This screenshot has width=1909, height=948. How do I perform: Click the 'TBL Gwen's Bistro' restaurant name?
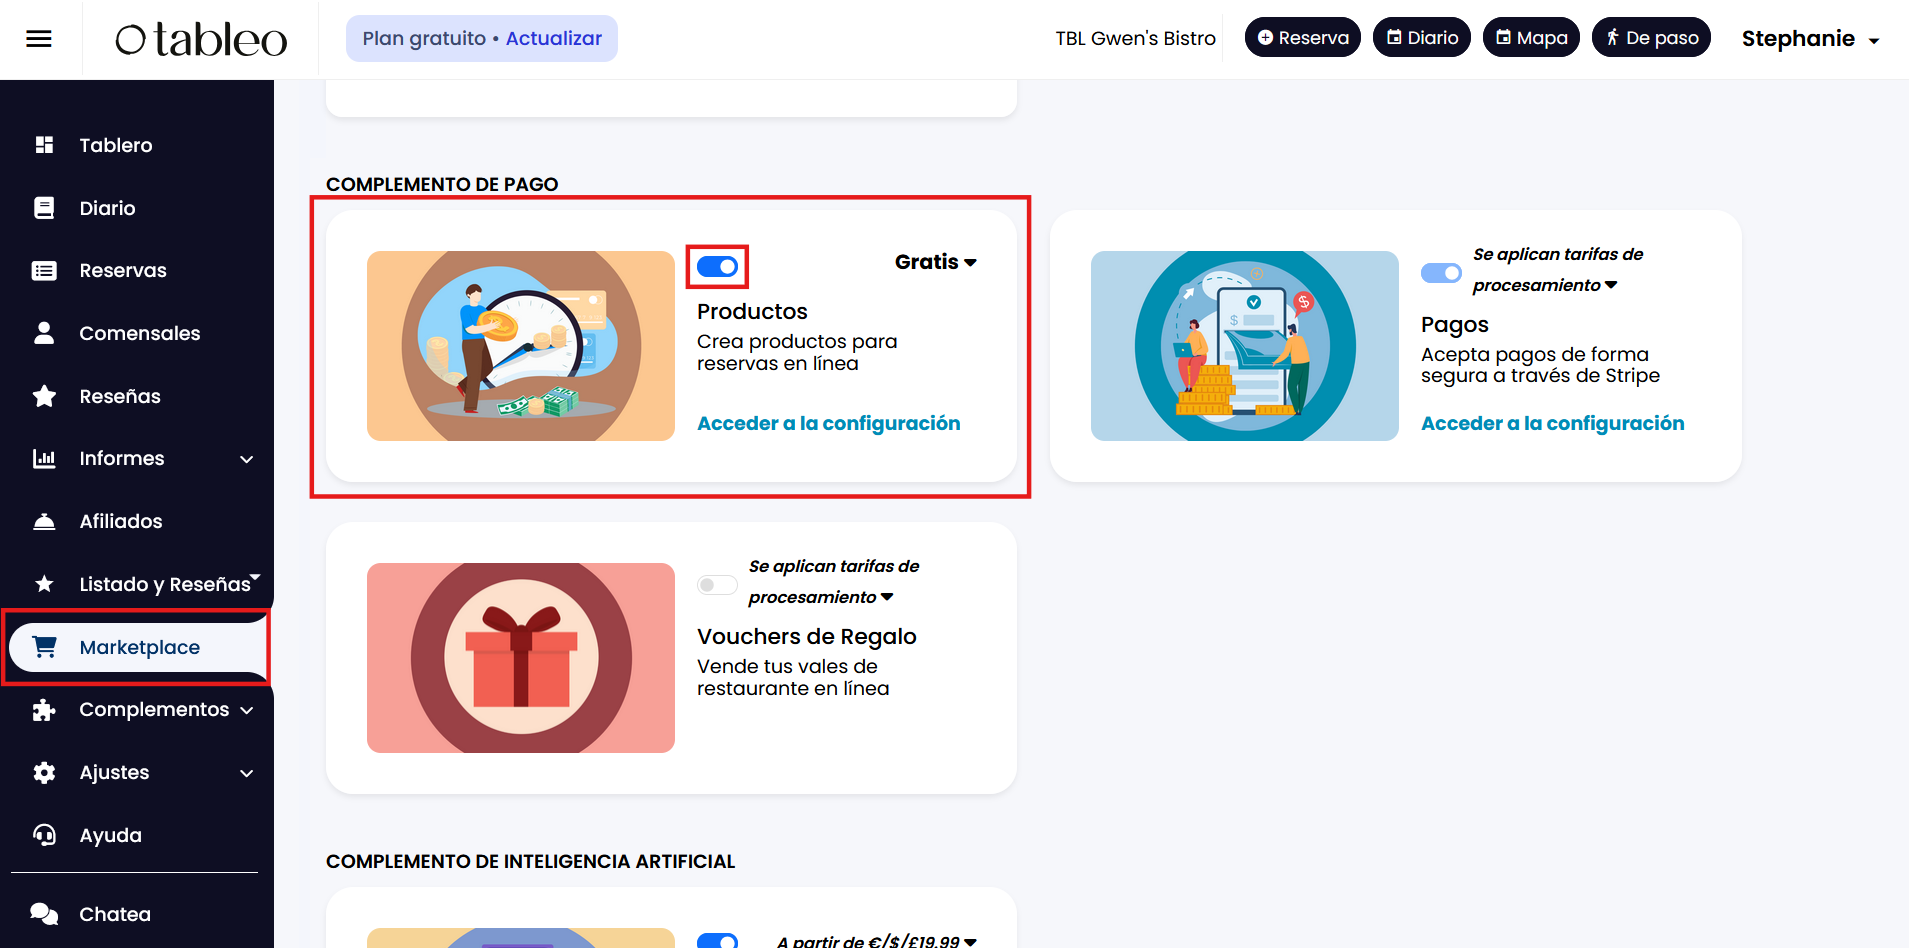(x=1136, y=38)
